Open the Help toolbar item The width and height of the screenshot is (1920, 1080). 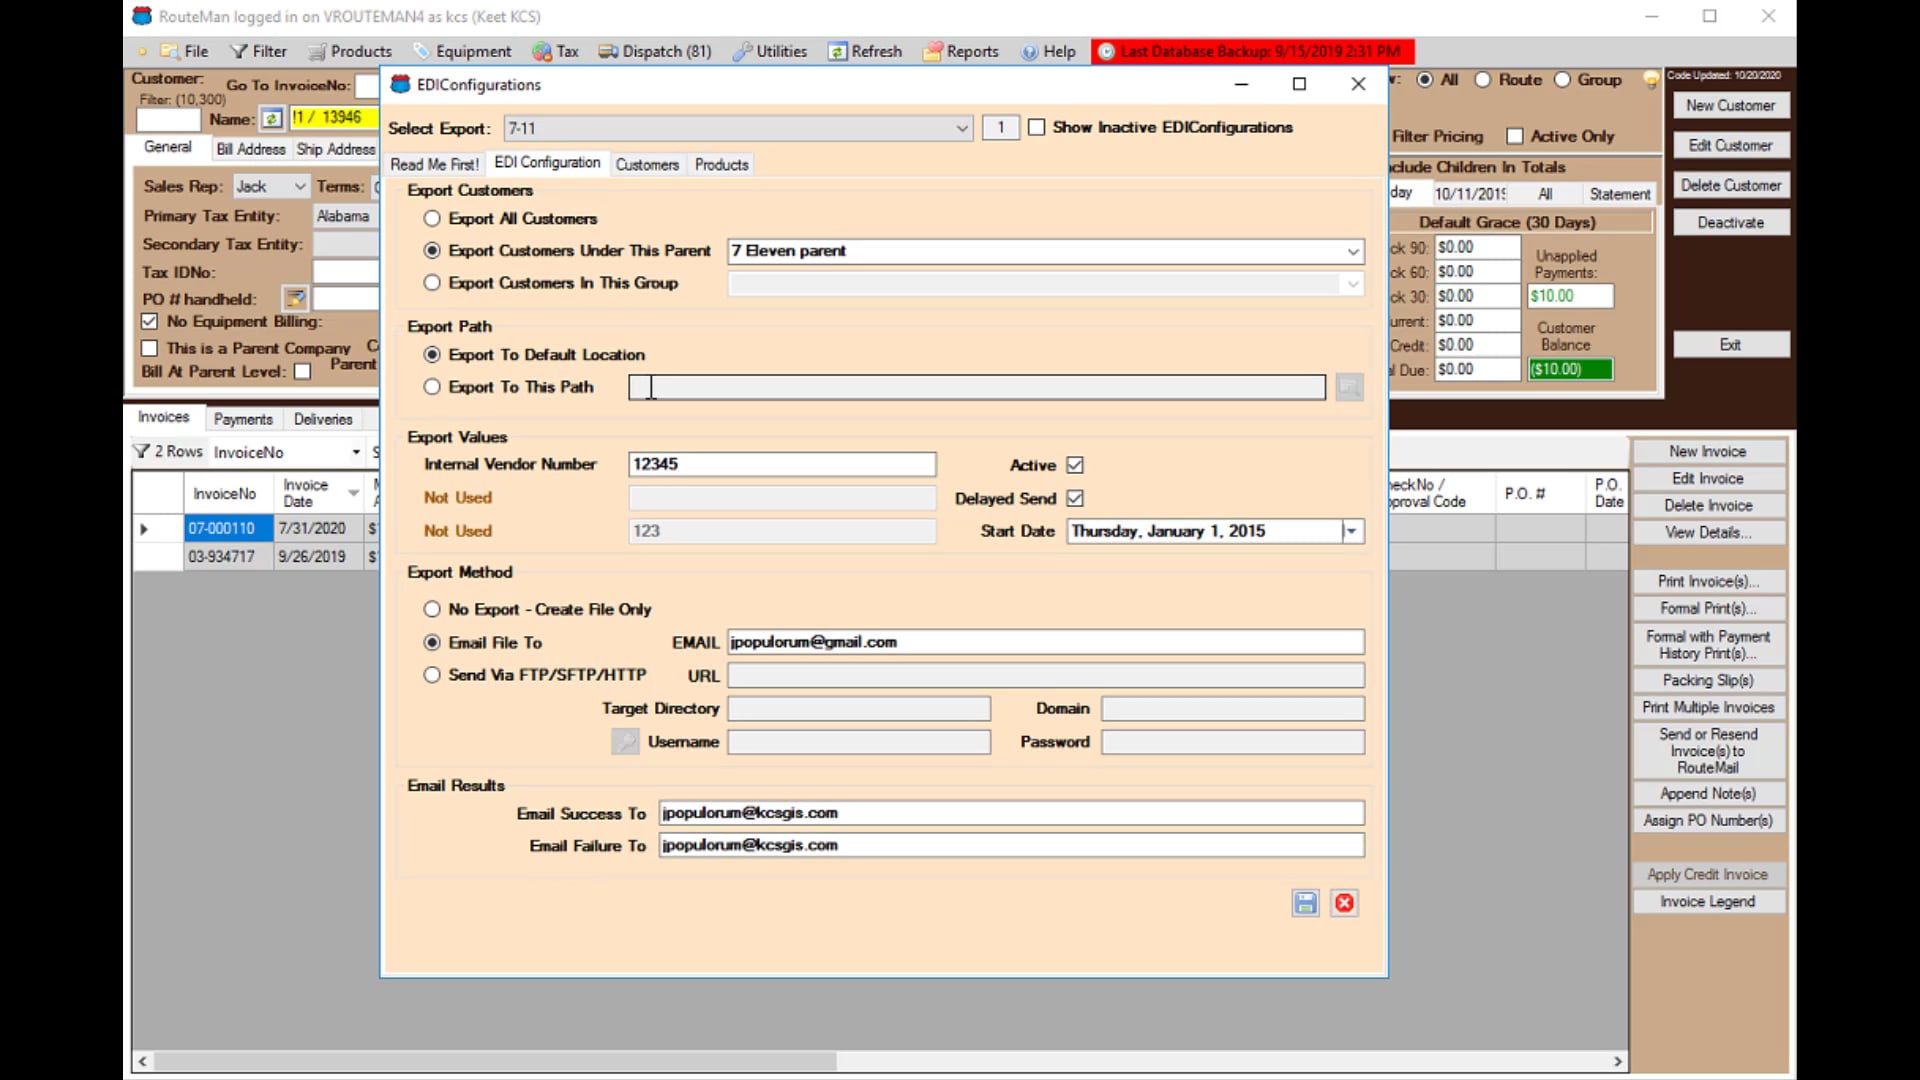[x=1048, y=51]
